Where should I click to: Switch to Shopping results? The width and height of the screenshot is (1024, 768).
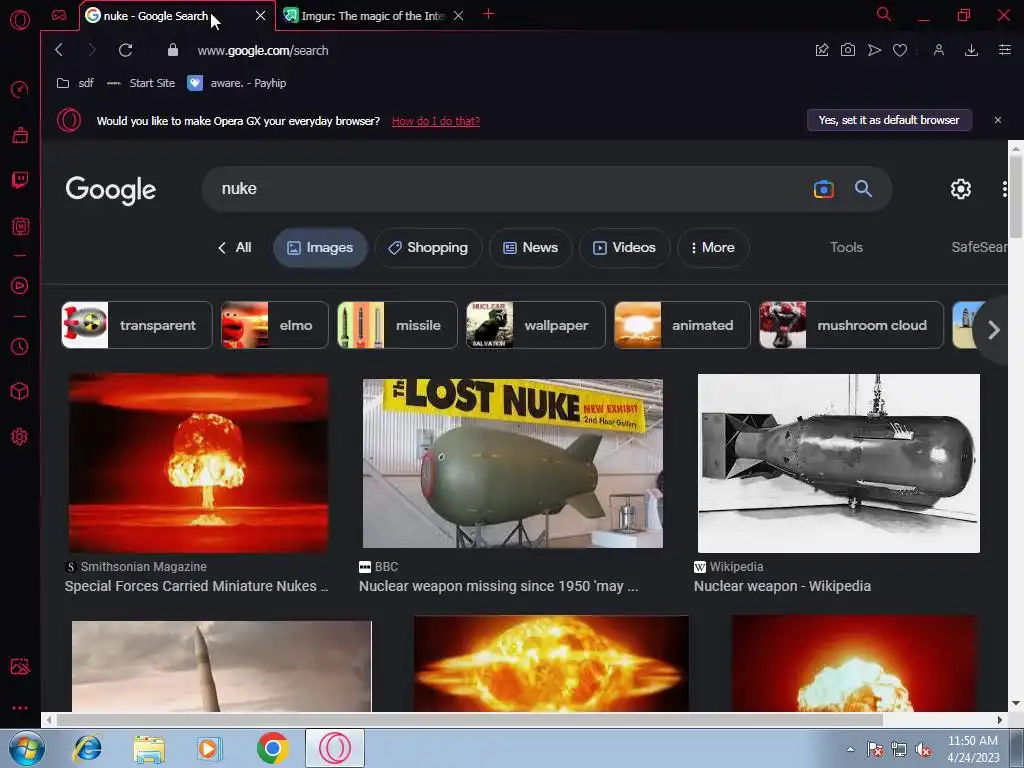(x=428, y=248)
